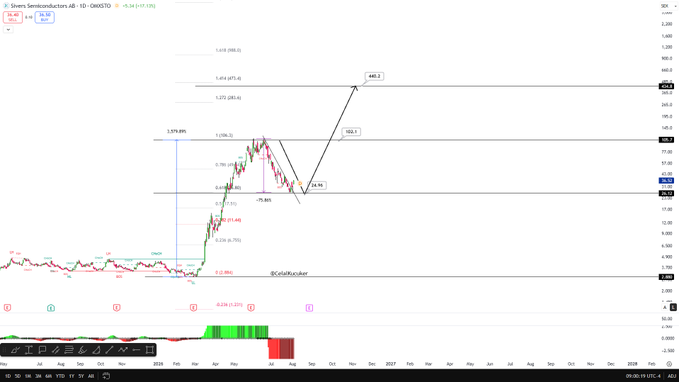Click the 3,579.89% price range label
Image resolution: width=679 pixels, height=382 pixels.
[177, 131]
